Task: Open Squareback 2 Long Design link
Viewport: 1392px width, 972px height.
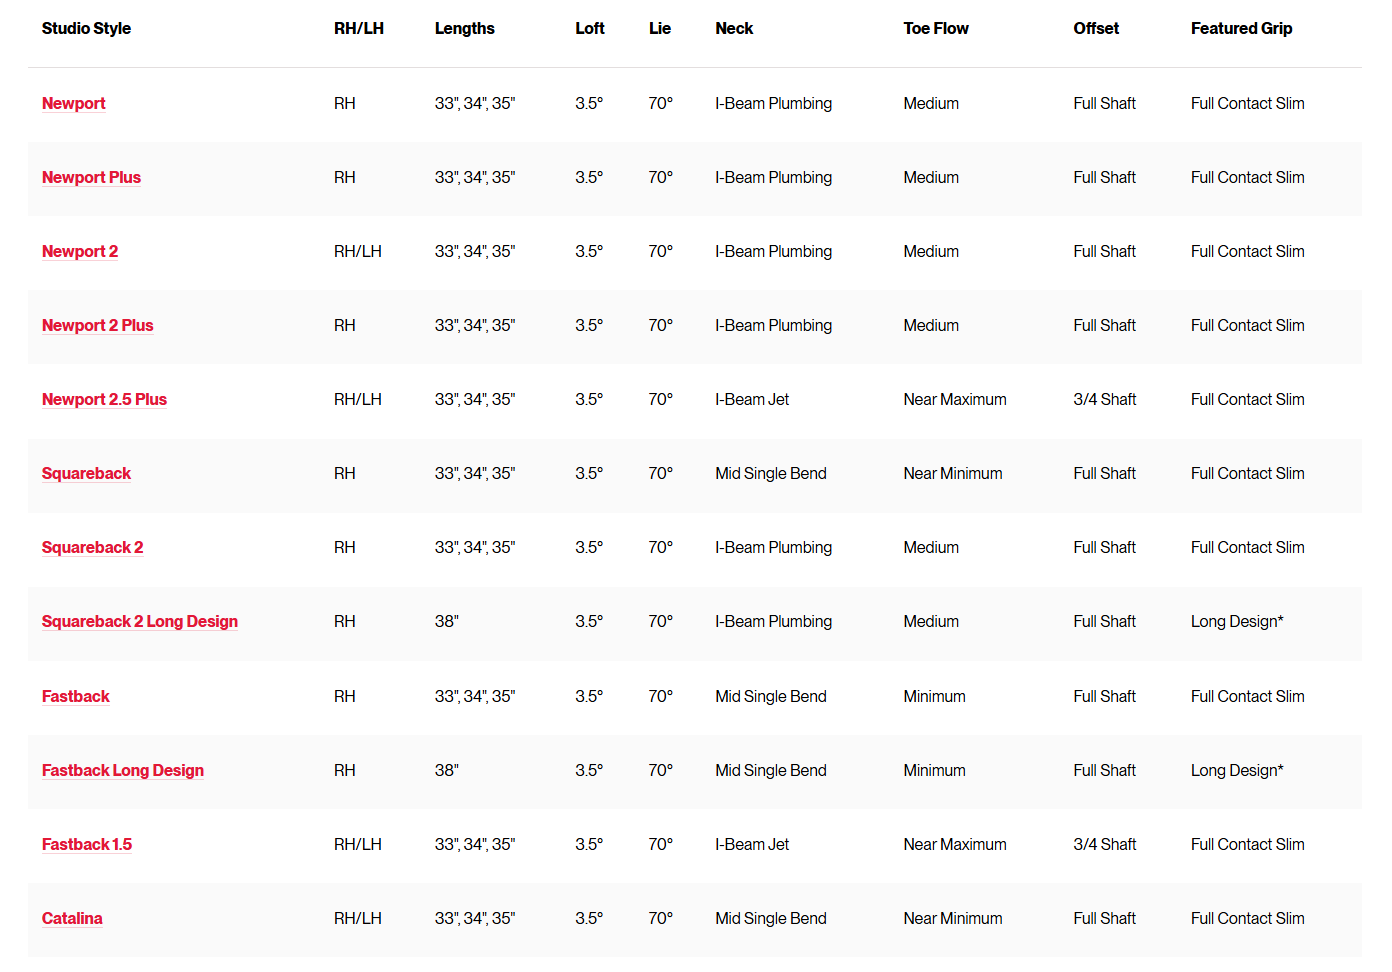Action: click(139, 621)
